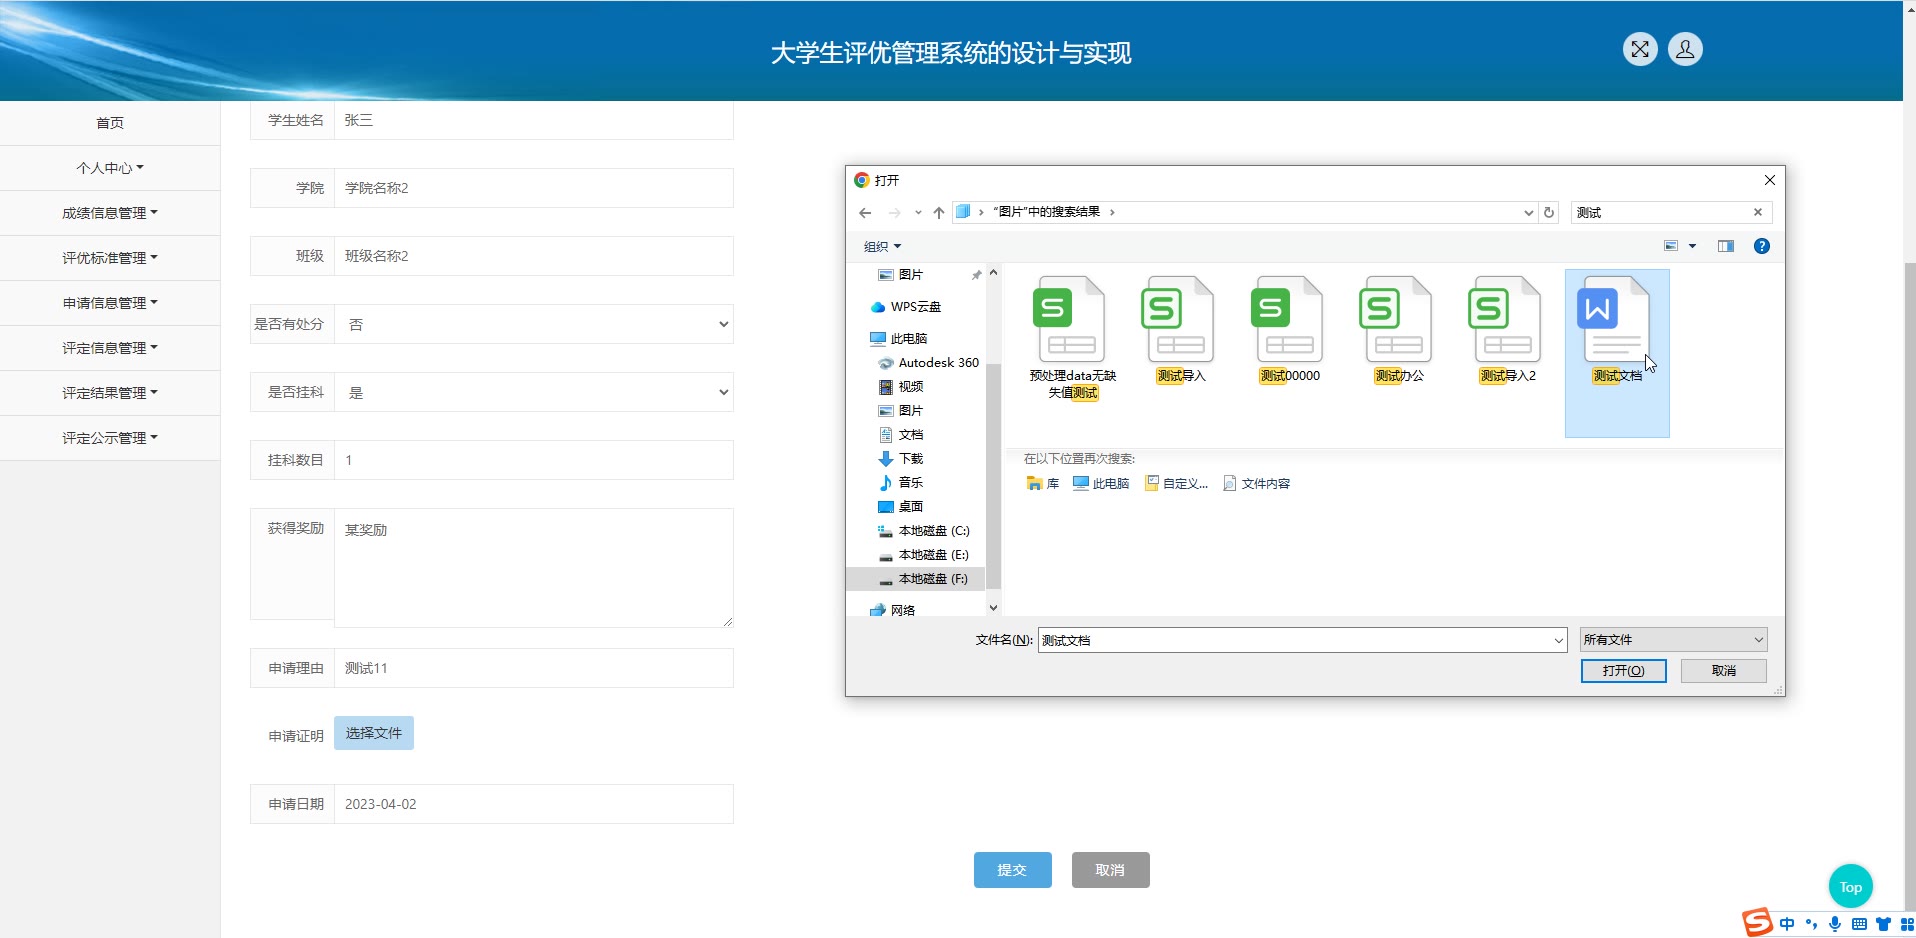Select the file 测试办公

(1399, 330)
